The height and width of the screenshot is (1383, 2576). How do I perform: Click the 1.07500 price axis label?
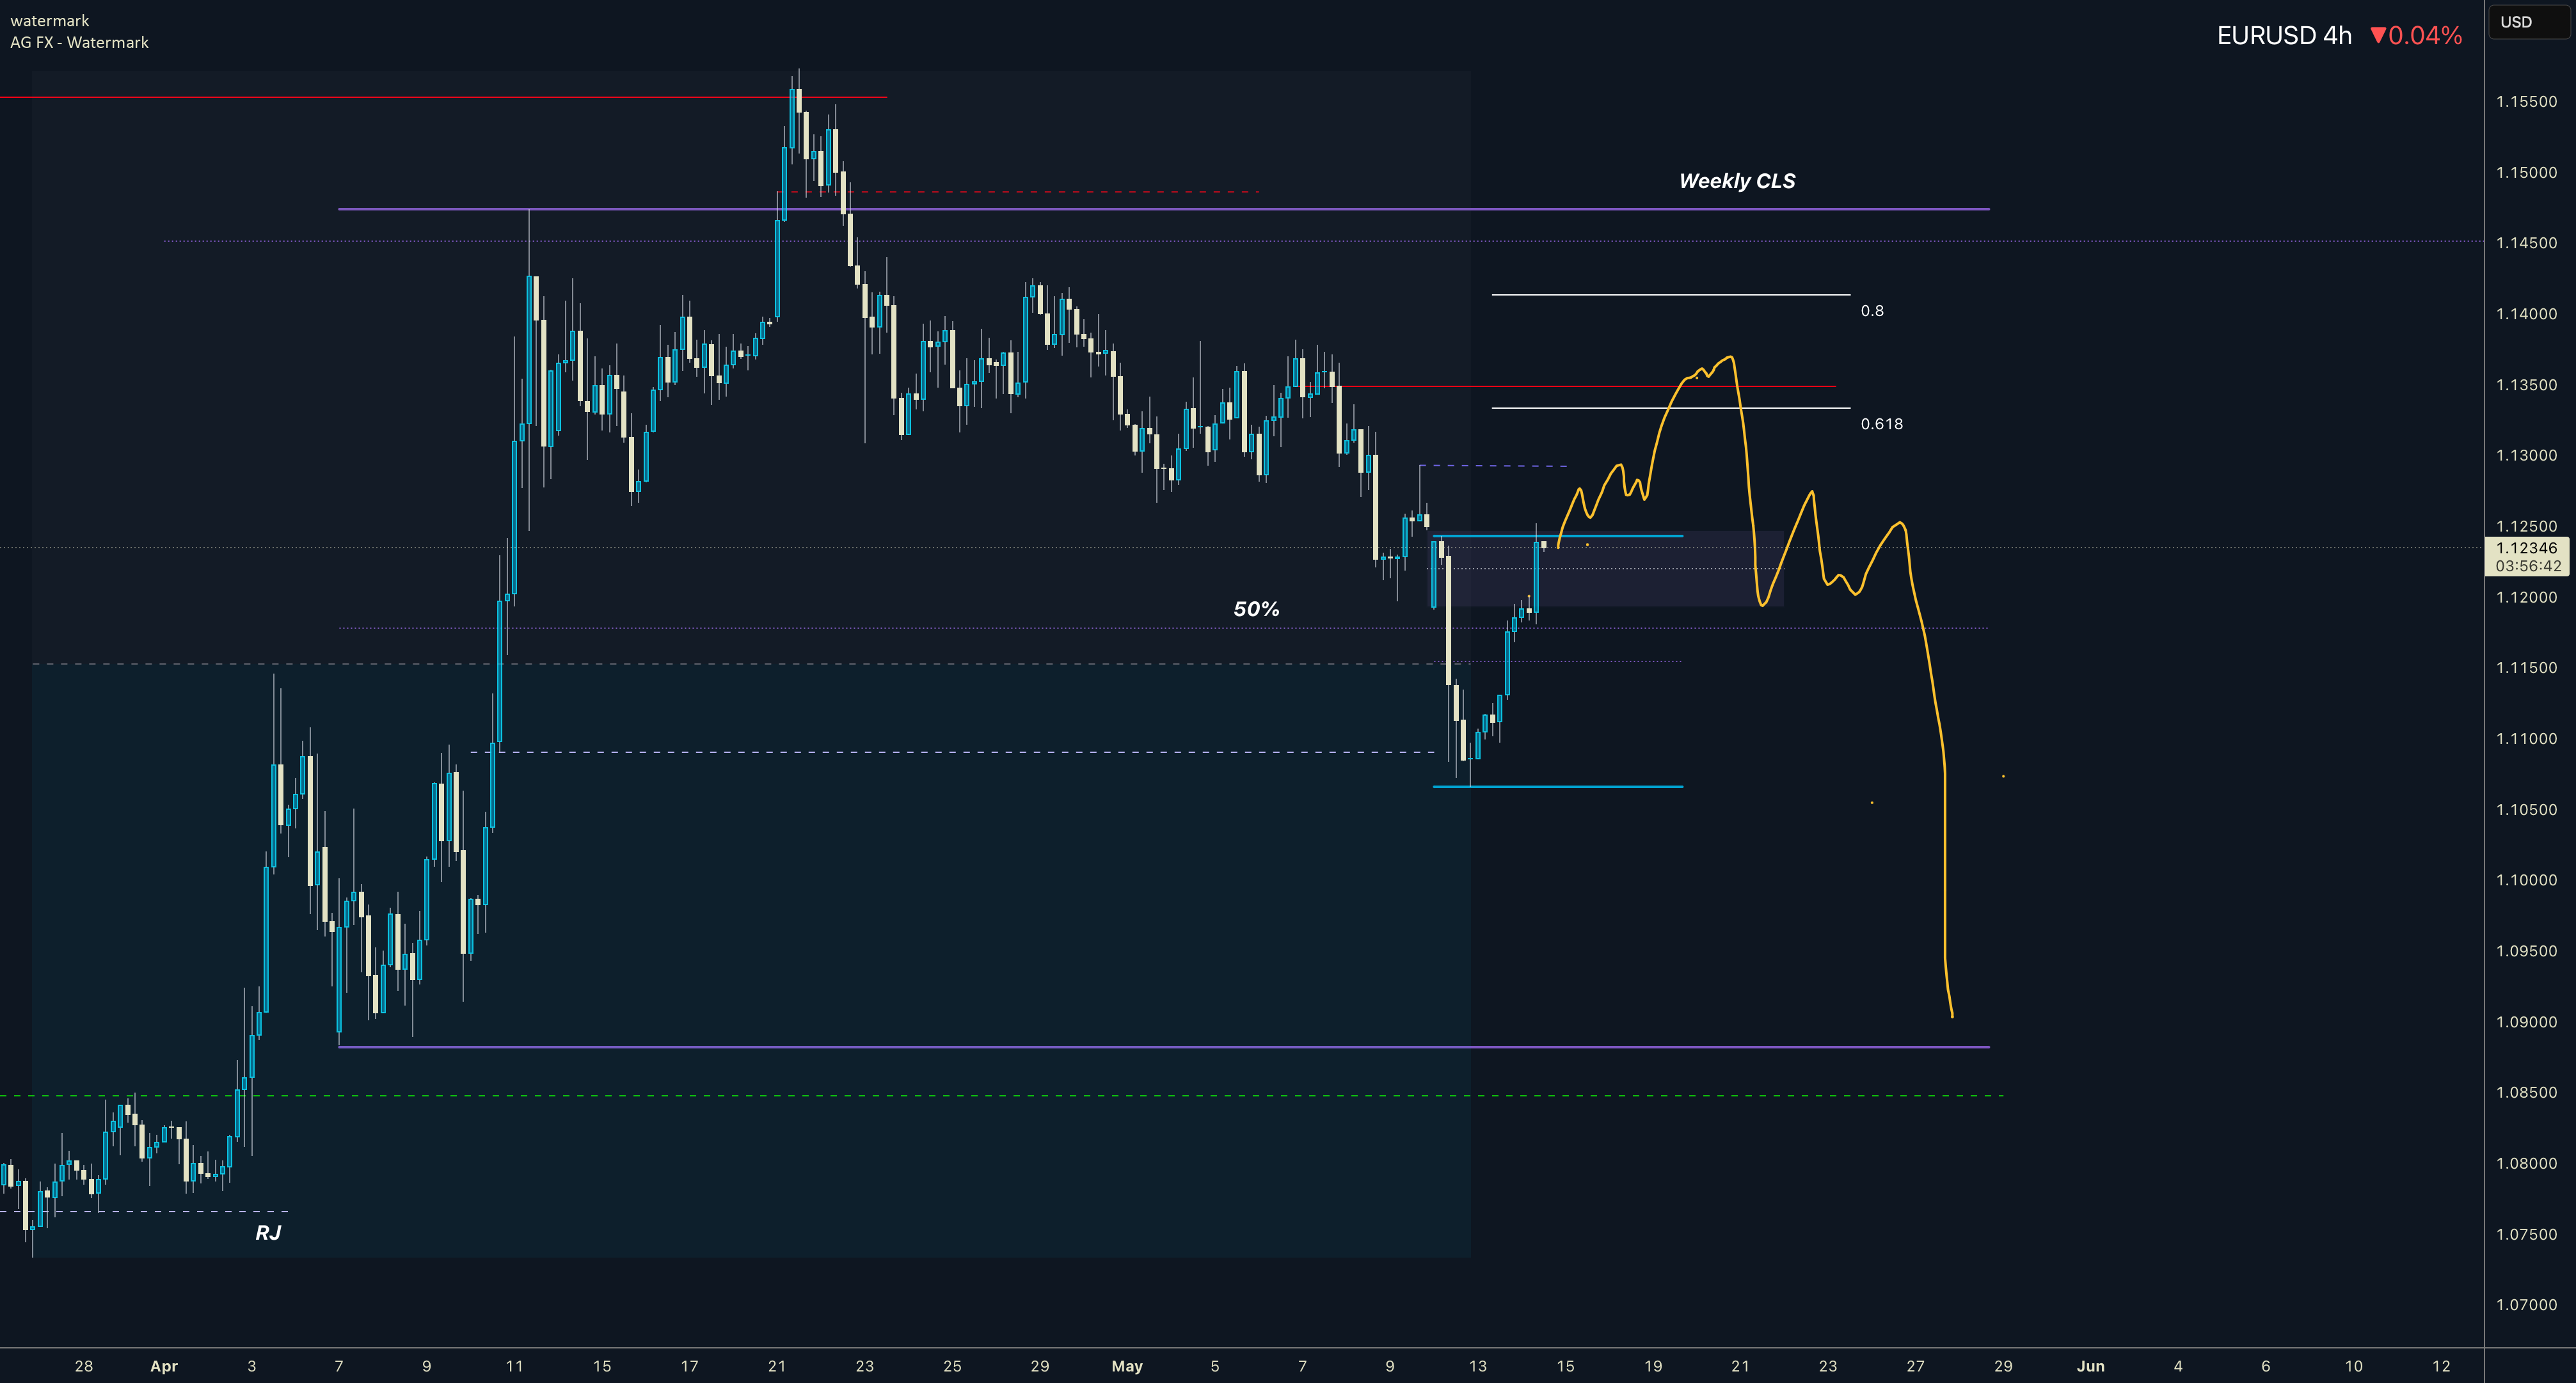[x=2526, y=1234]
